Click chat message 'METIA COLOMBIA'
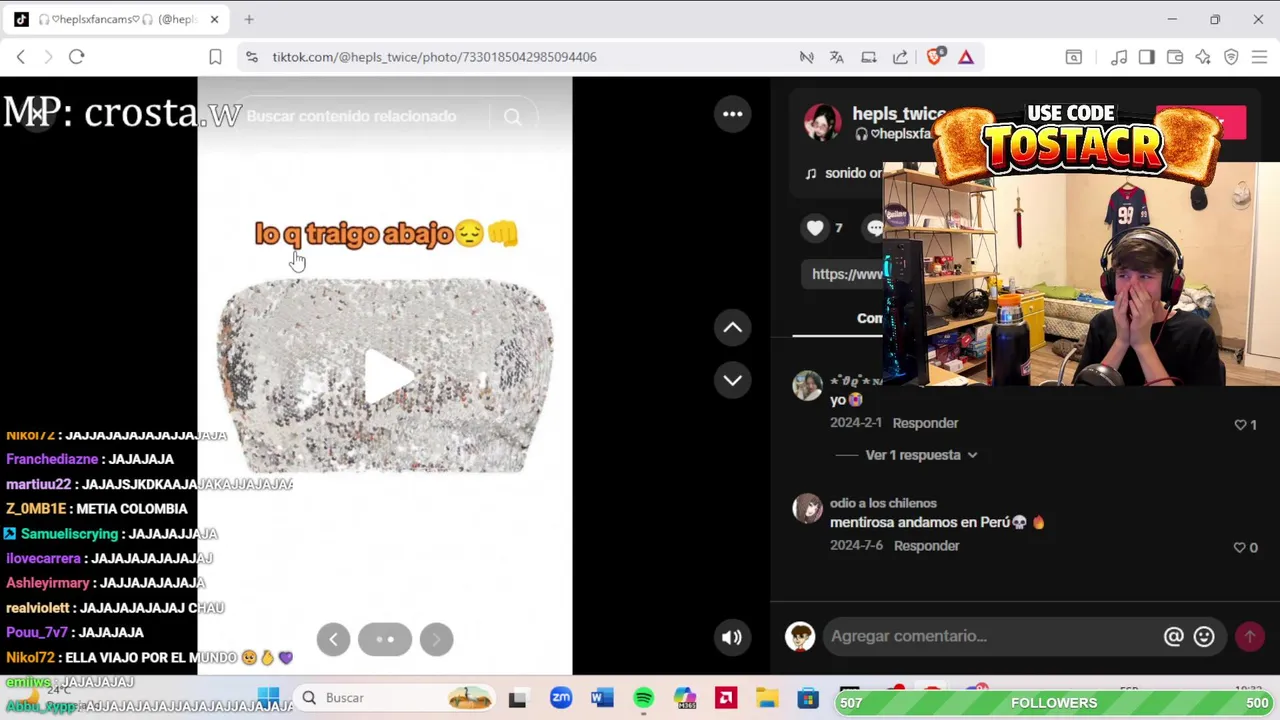1280x720 pixels. (x=132, y=509)
